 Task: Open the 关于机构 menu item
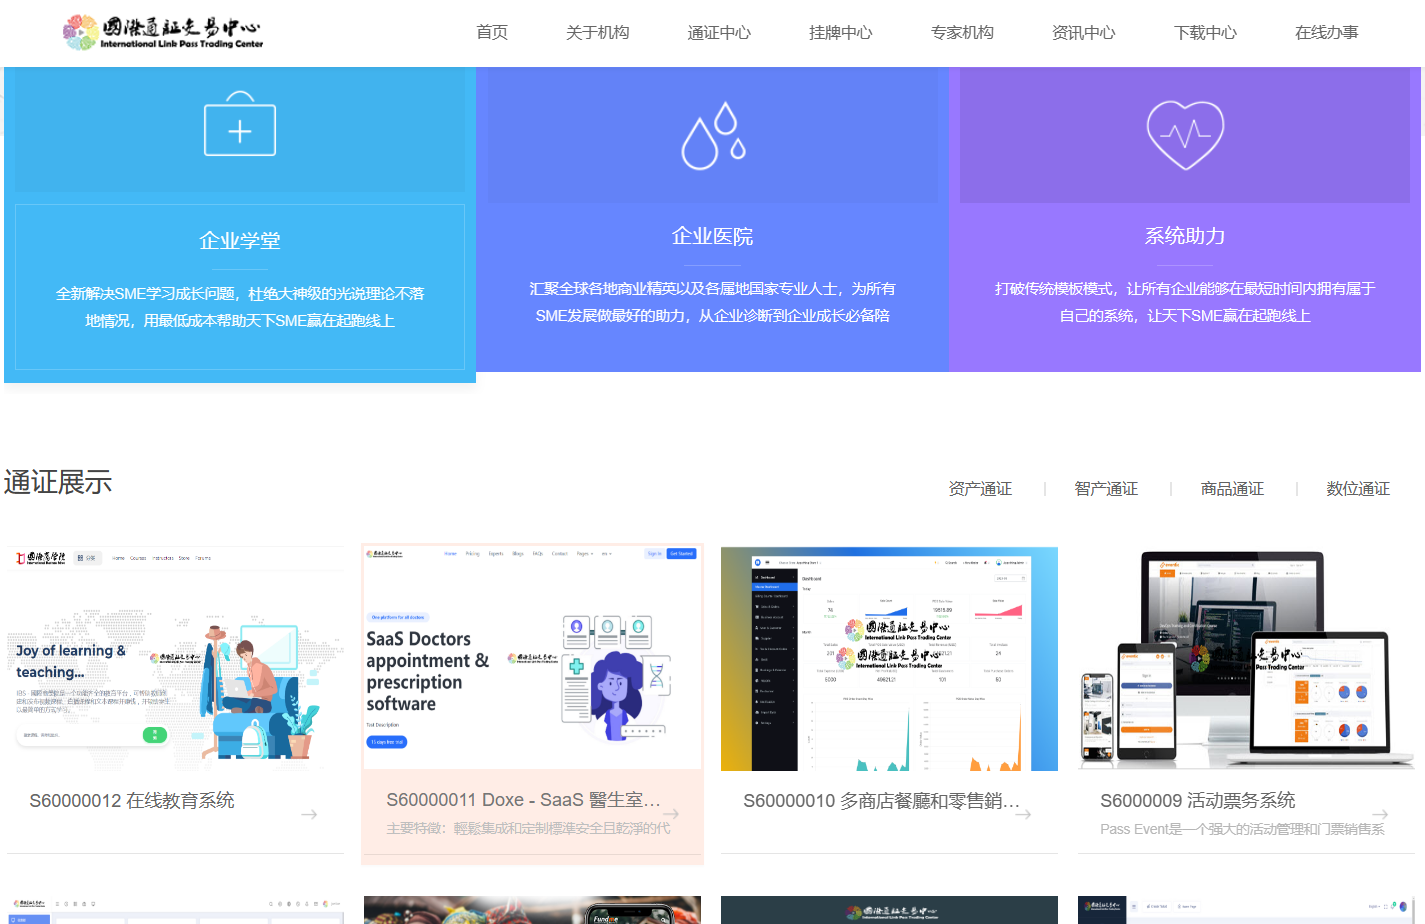pyautogui.click(x=597, y=31)
